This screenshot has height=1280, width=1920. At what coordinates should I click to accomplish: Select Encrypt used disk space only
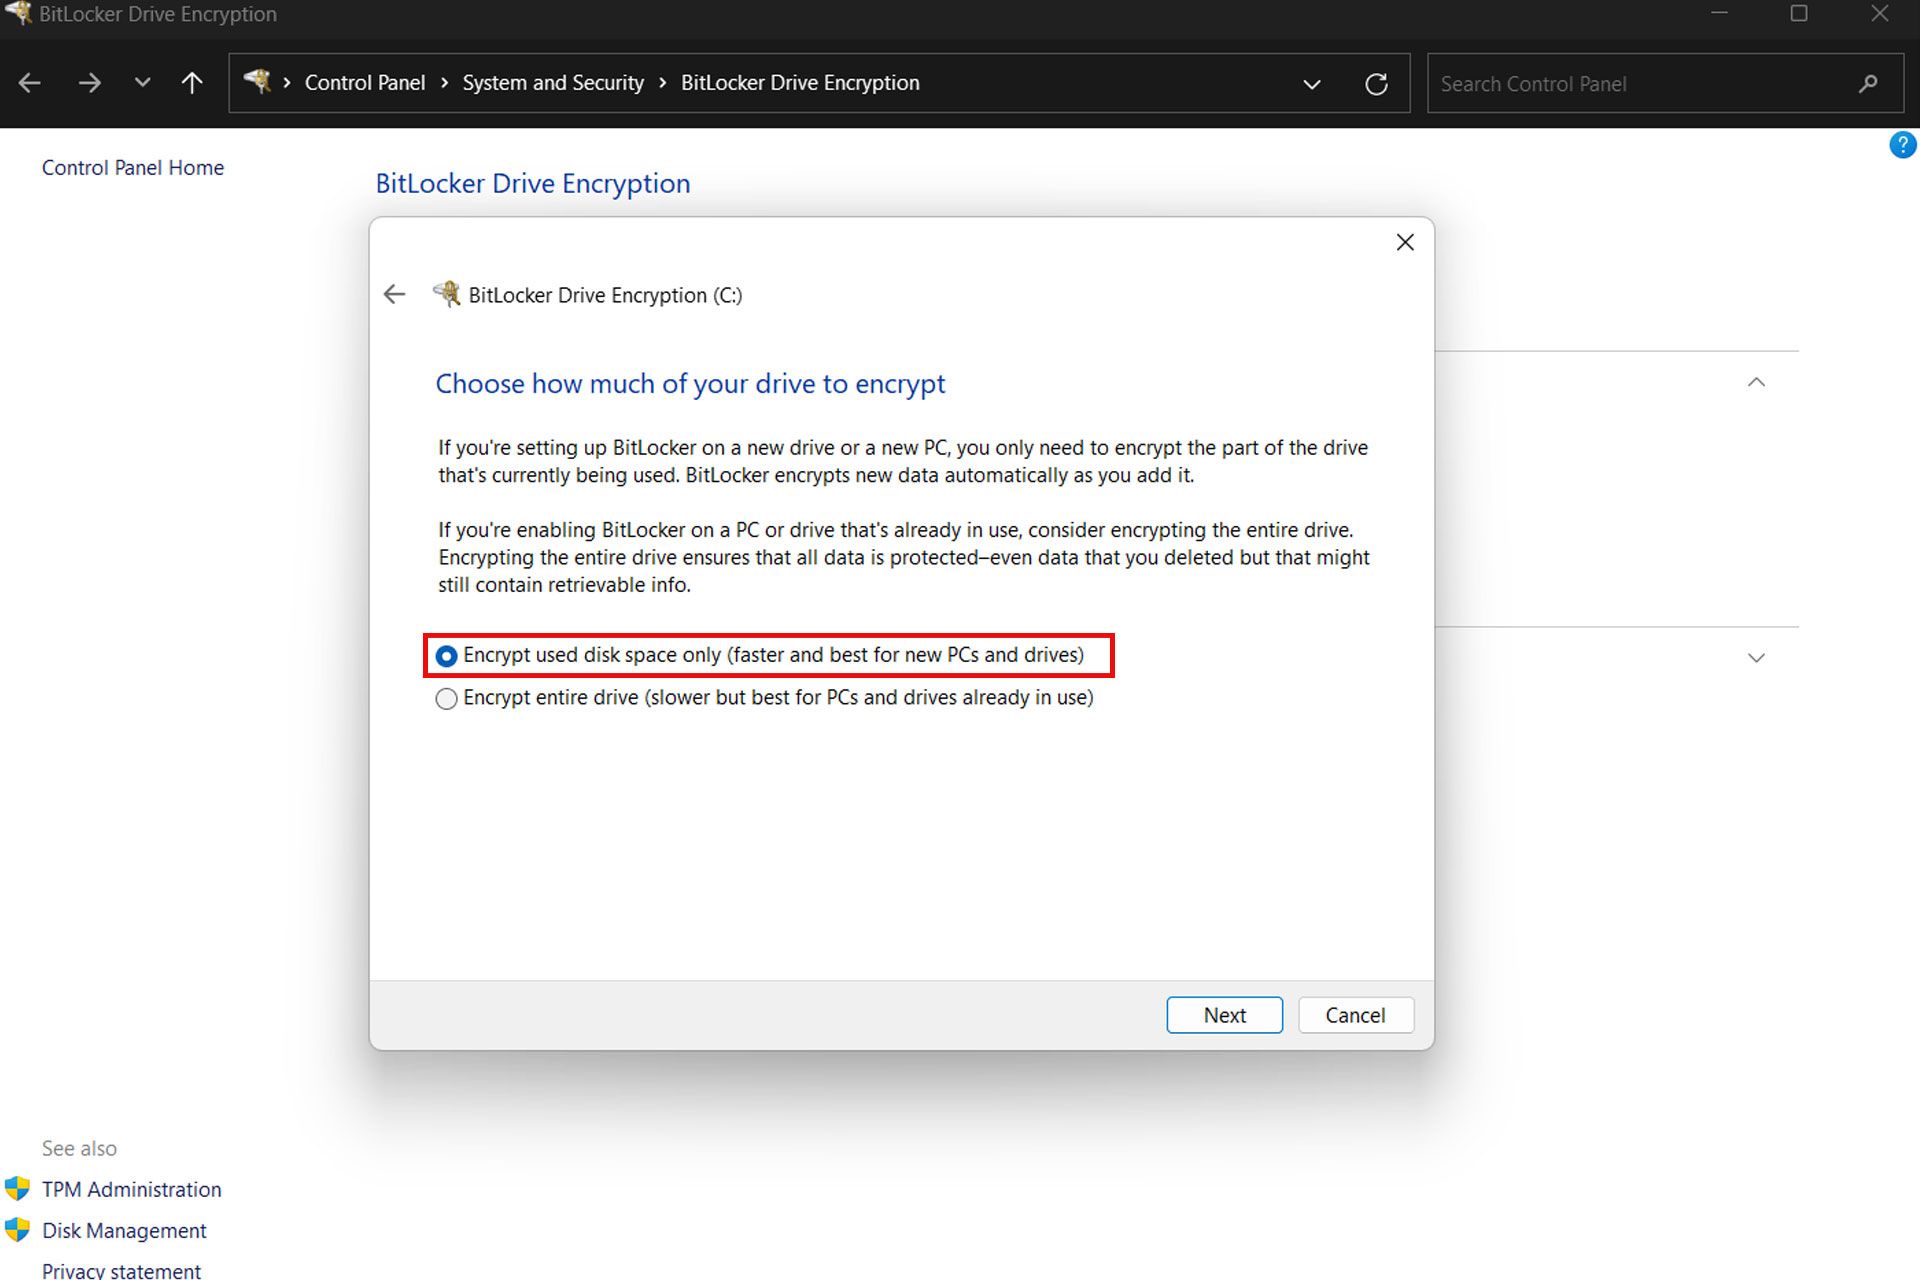(760, 655)
